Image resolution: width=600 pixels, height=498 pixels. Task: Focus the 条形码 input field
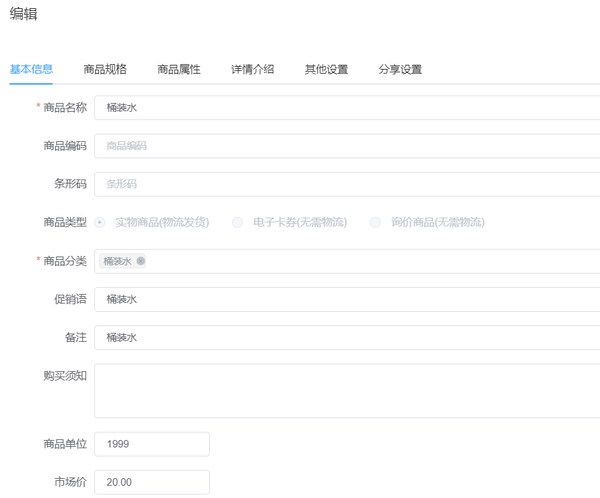coord(347,184)
